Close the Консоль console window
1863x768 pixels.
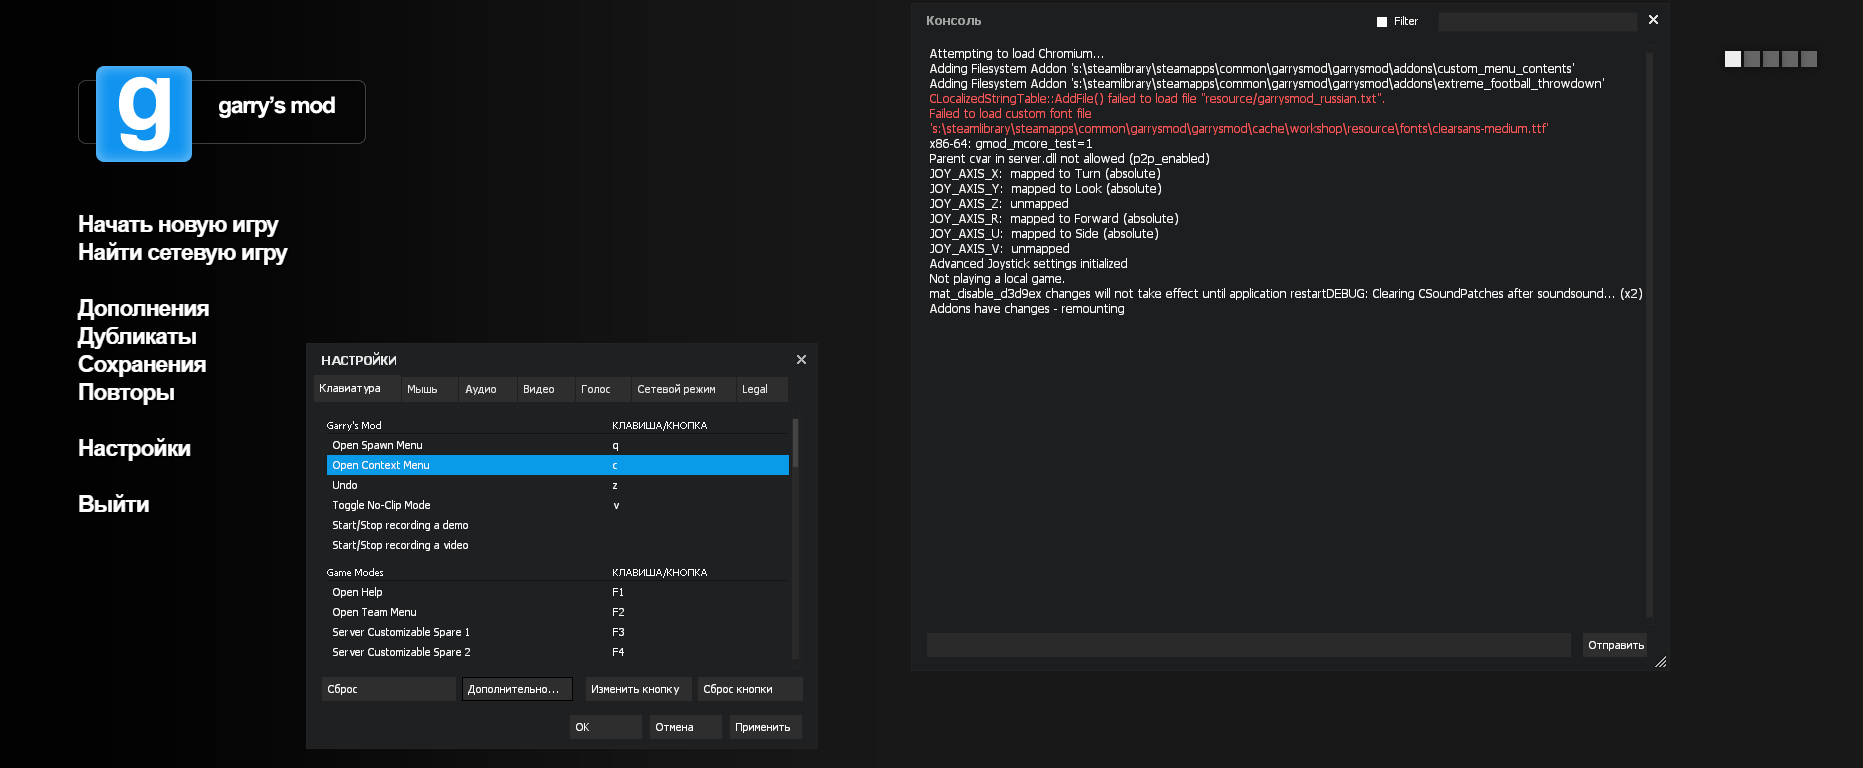click(1653, 20)
